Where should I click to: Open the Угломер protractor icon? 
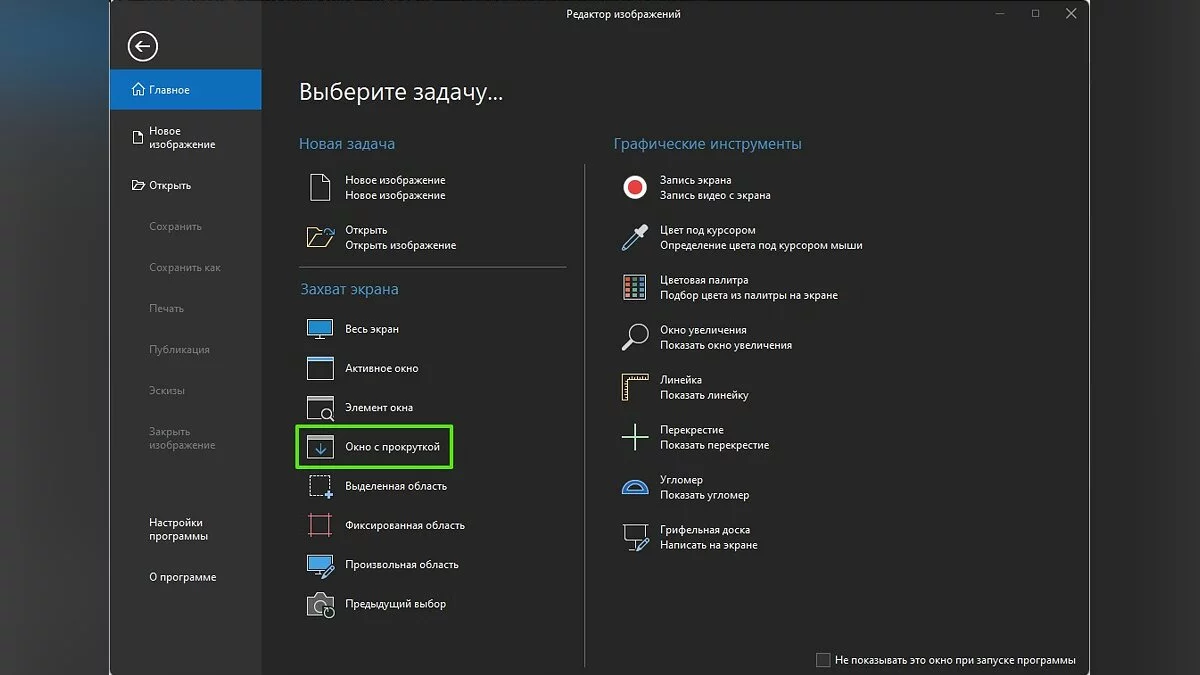(635, 487)
